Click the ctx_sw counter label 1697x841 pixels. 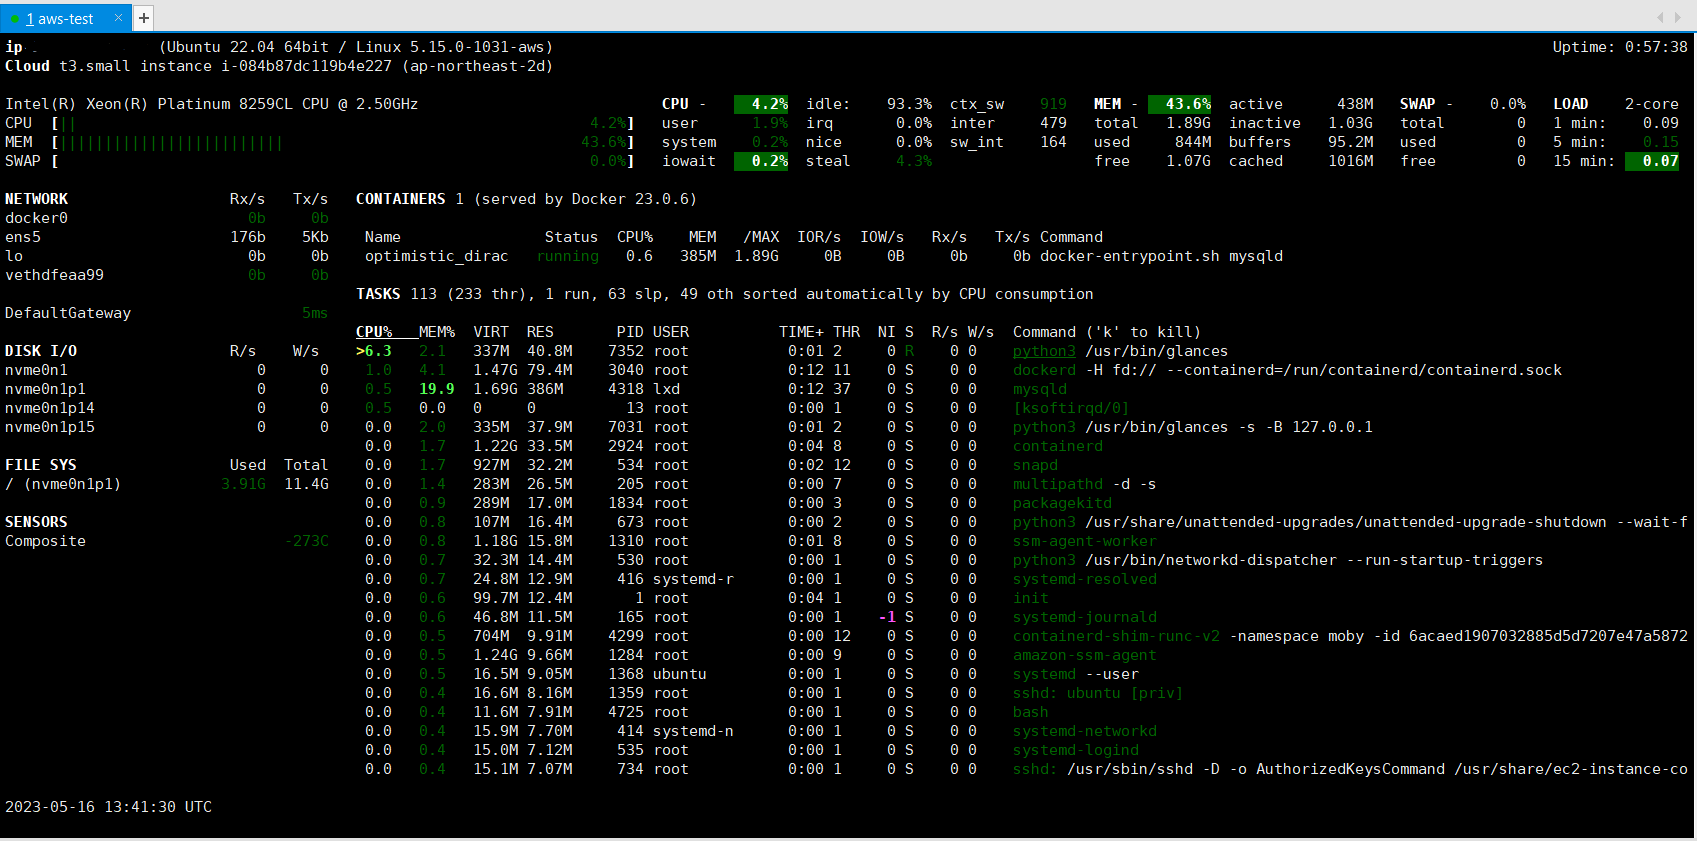point(977,104)
